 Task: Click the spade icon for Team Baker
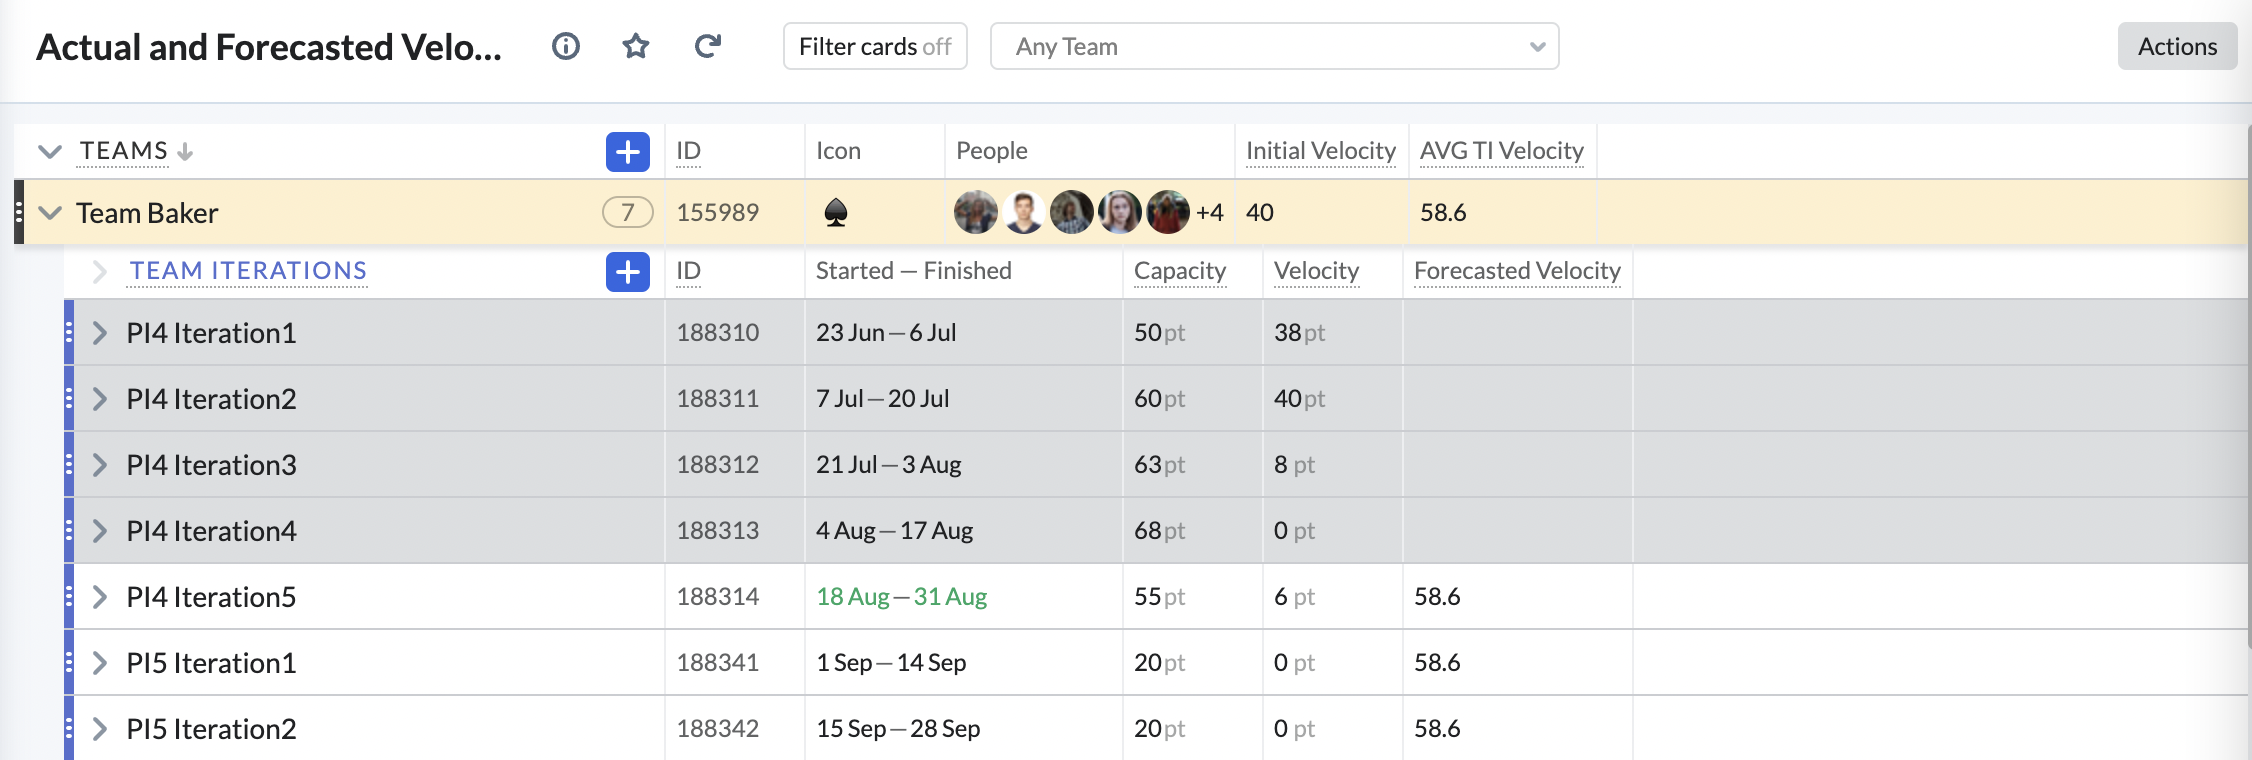click(837, 212)
